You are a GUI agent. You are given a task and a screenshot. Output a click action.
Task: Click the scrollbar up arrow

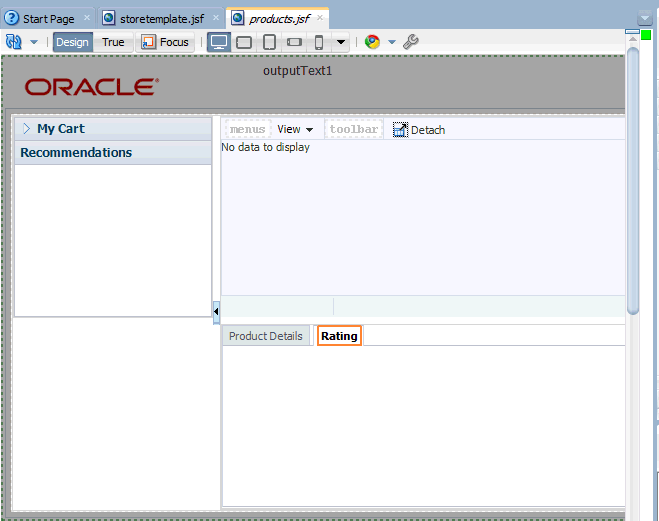[x=633, y=39]
